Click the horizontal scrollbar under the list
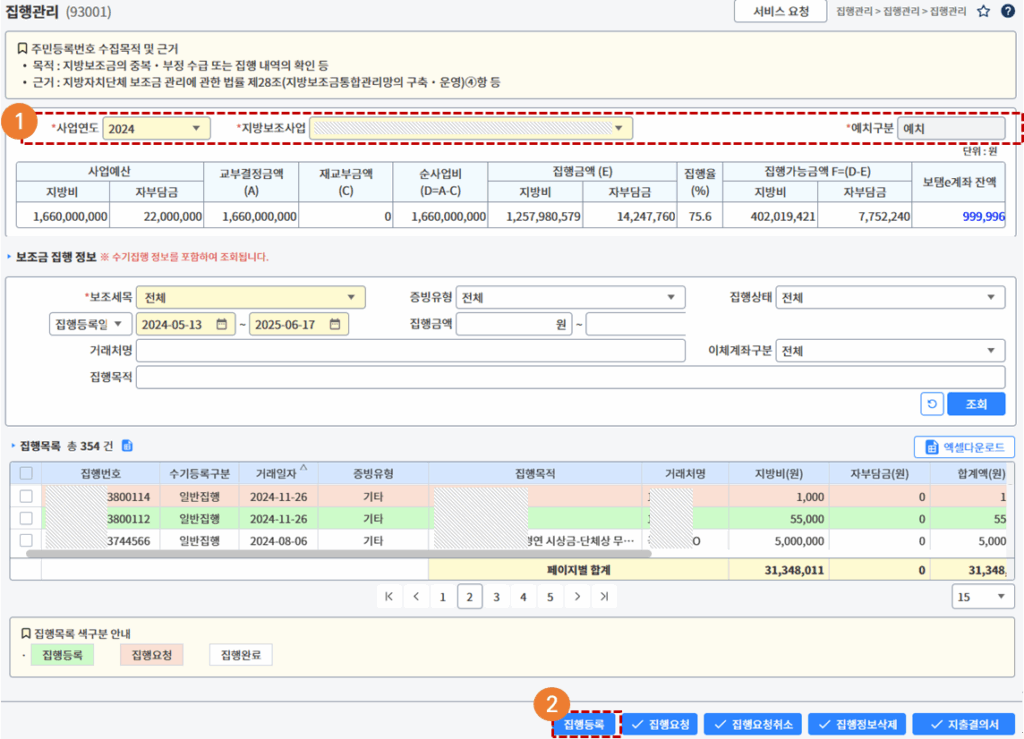The width and height of the screenshot is (1024, 739). click(338, 554)
